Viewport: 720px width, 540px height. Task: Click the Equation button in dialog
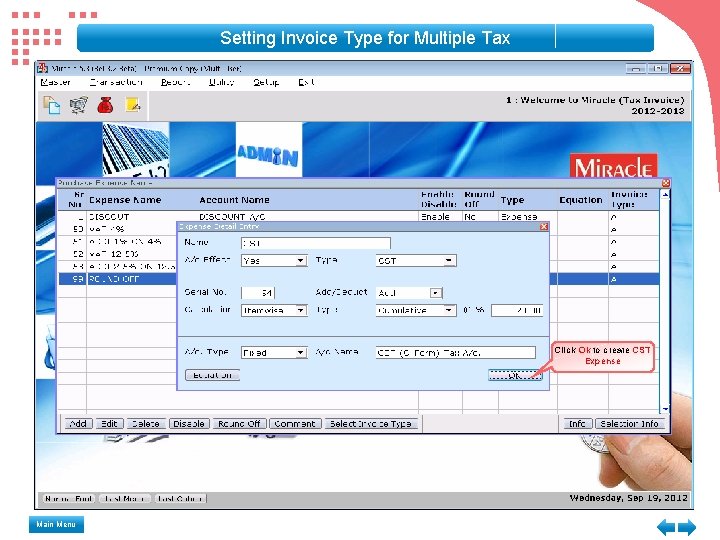point(212,375)
